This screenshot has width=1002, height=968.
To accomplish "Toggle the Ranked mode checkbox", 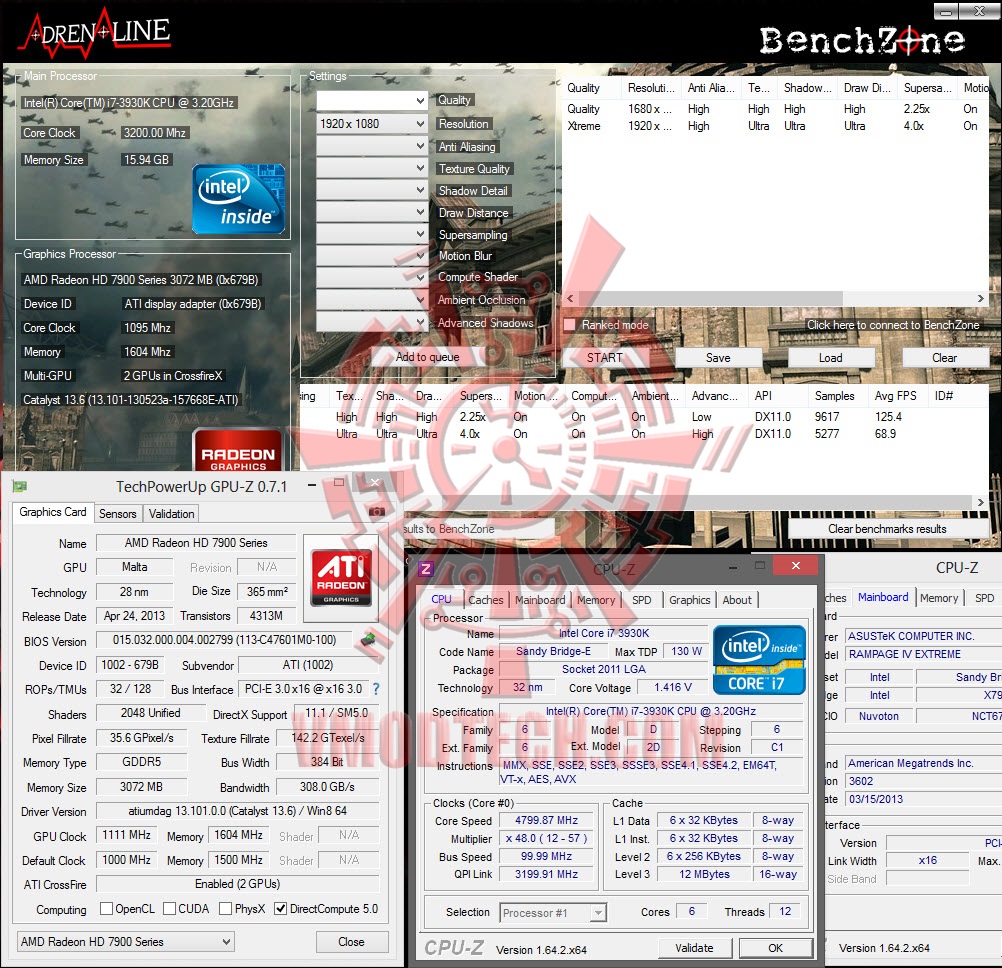I will 569,325.
